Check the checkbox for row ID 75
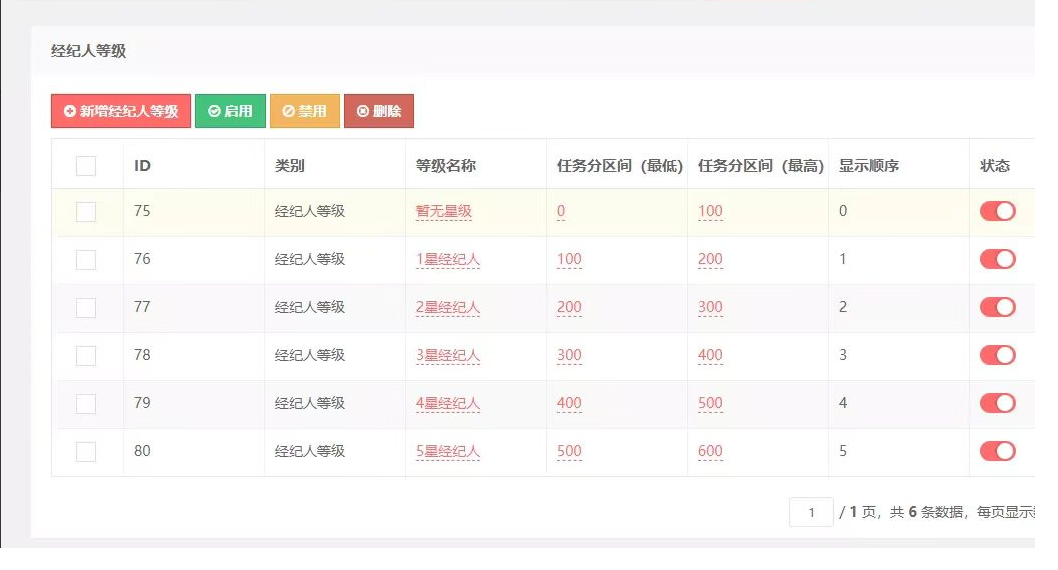The image size is (1058, 570). (x=86, y=212)
